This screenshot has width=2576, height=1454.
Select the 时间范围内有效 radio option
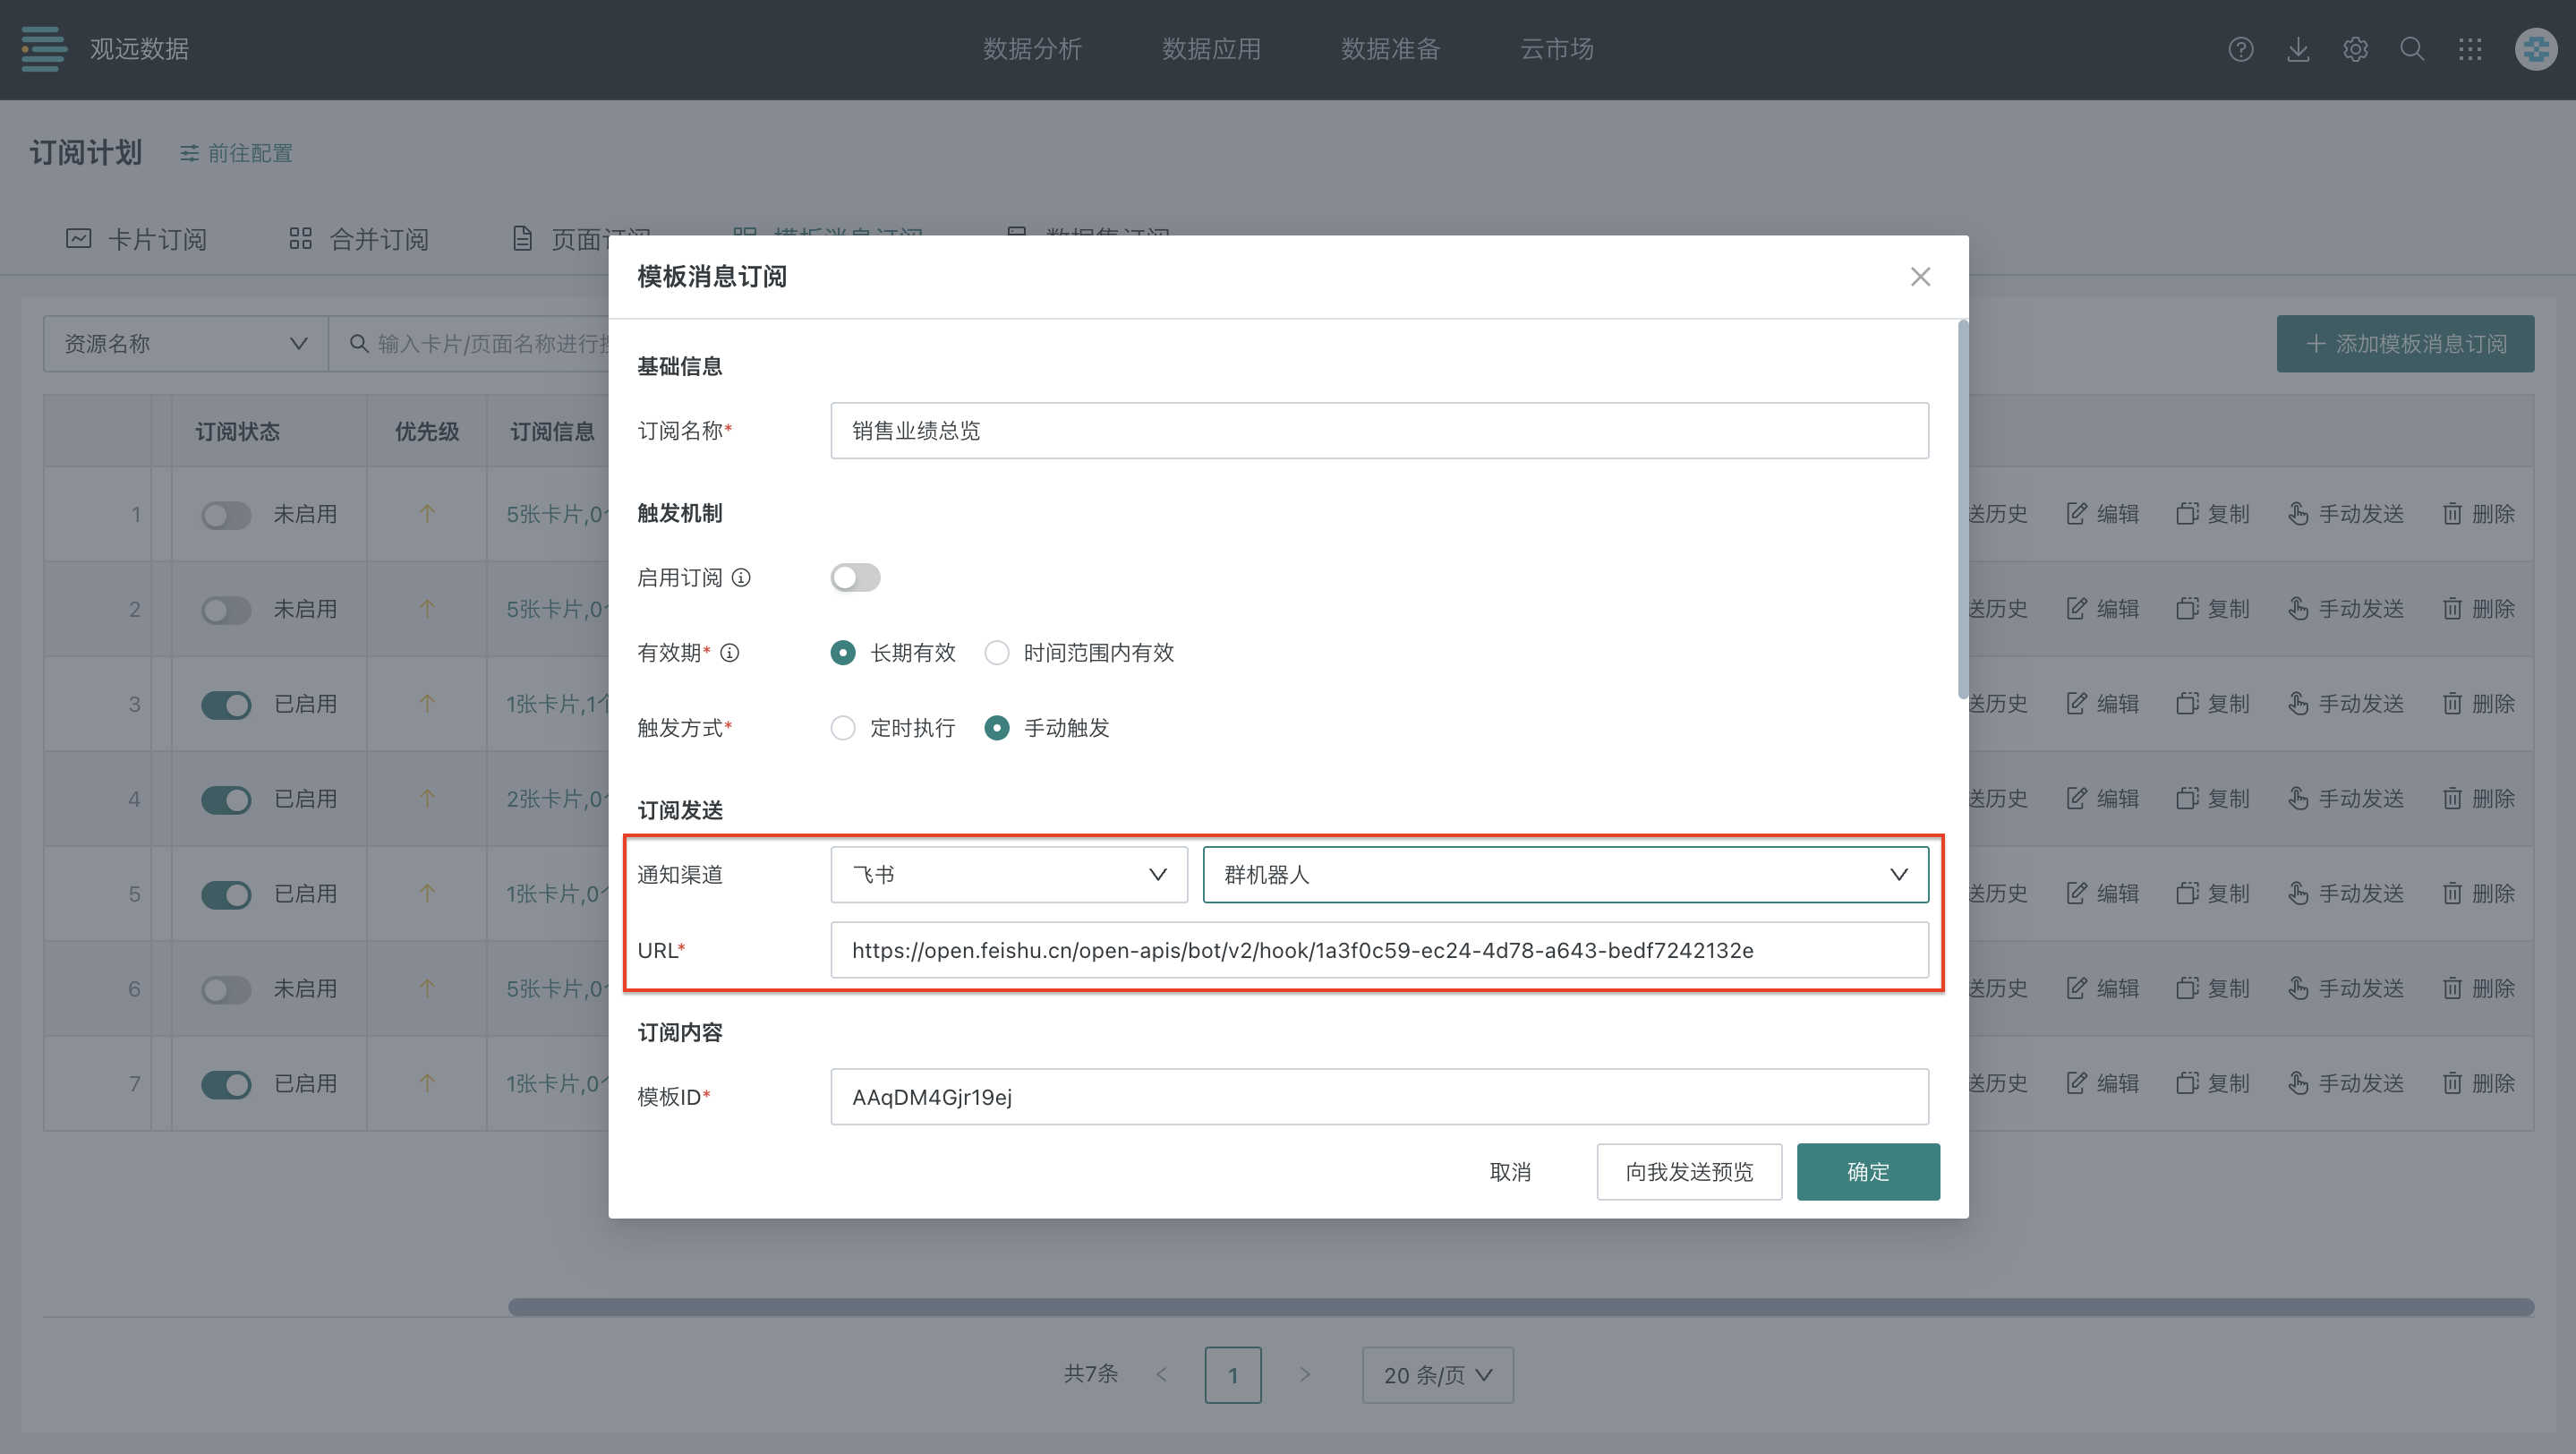click(997, 653)
